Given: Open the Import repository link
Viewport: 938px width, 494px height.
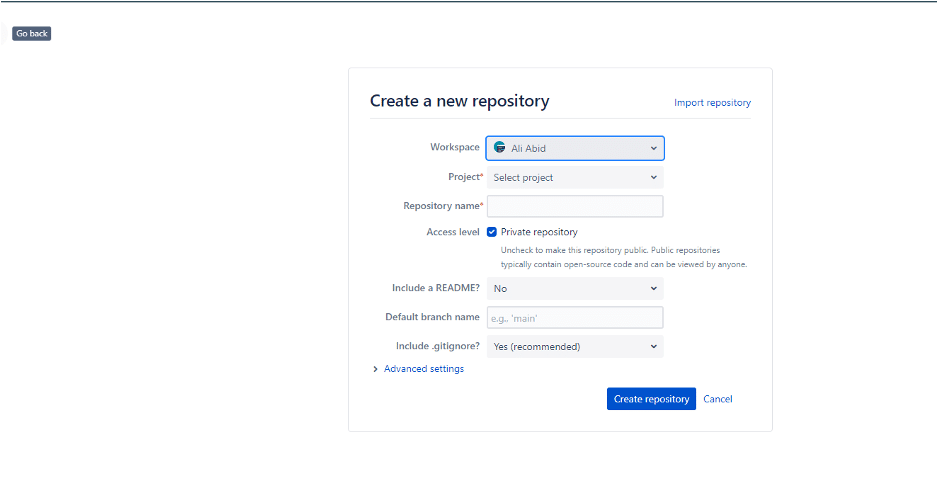Looking at the screenshot, I should pos(712,103).
